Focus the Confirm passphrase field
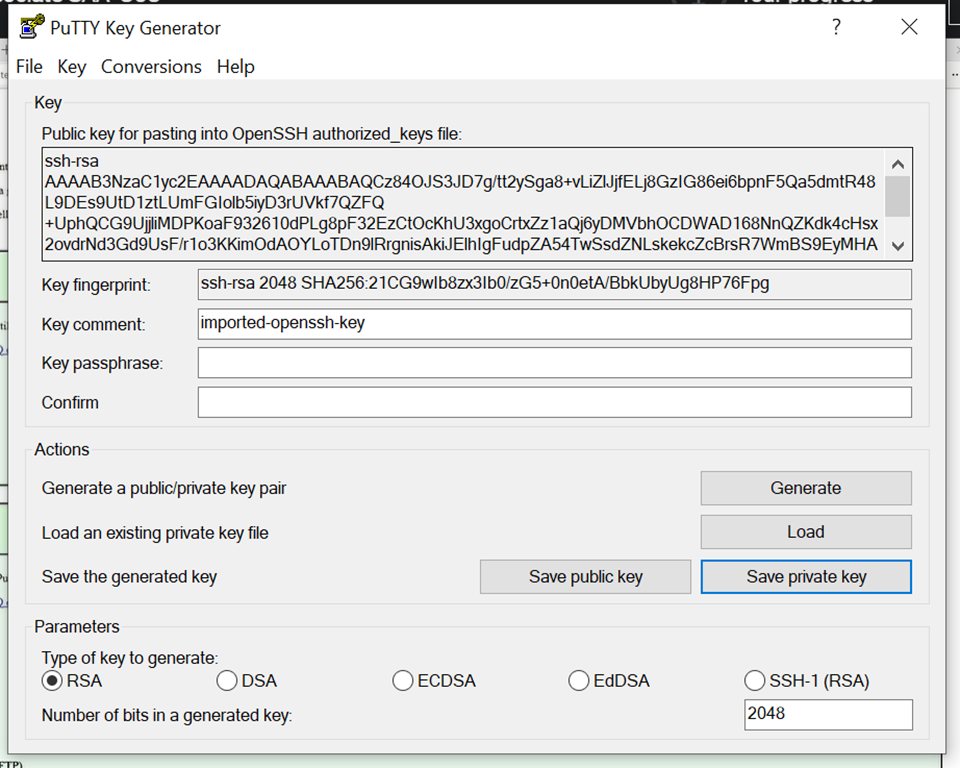This screenshot has width=960, height=768. point(555,402)
